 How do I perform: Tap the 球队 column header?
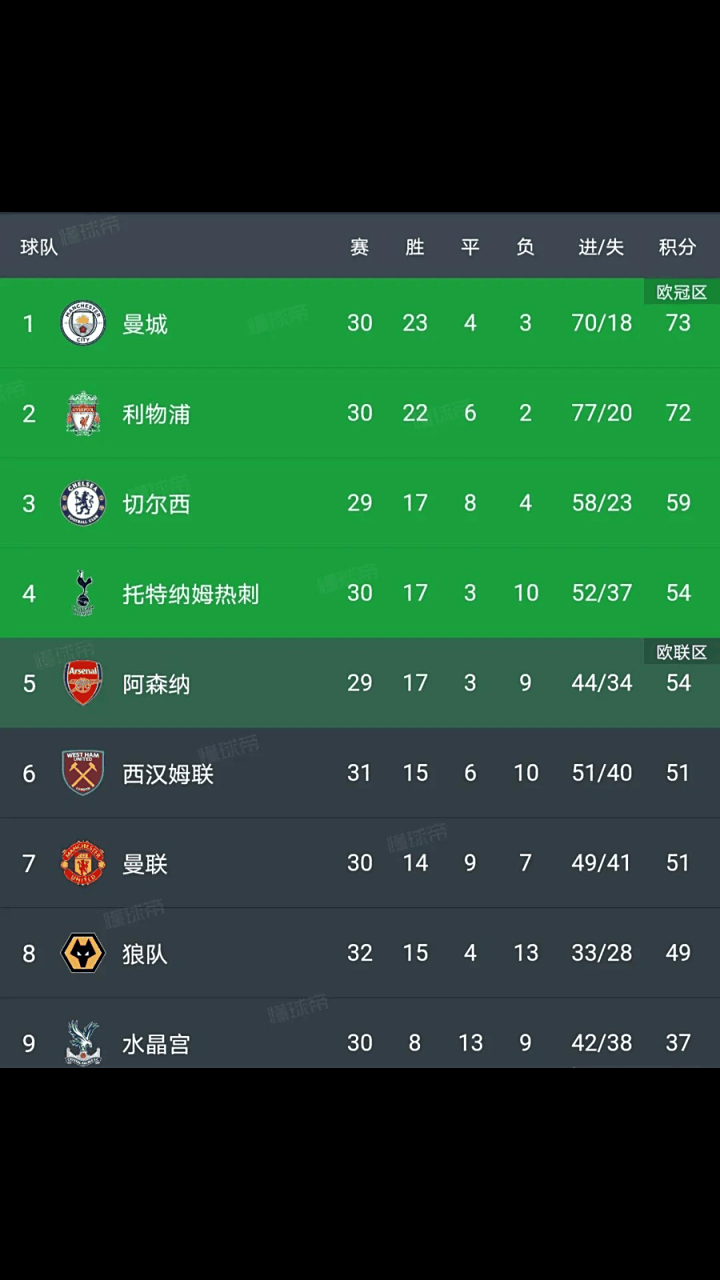(39, 247)
